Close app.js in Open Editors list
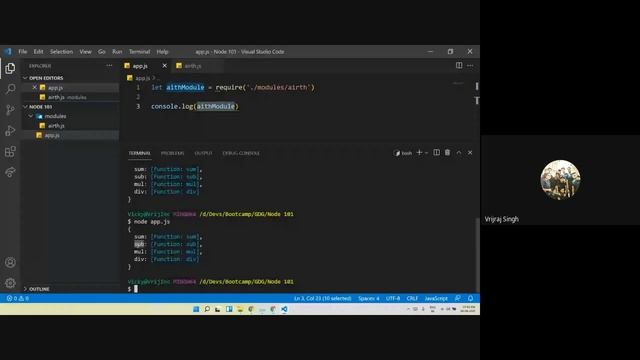640x360 pixels. 35,87
